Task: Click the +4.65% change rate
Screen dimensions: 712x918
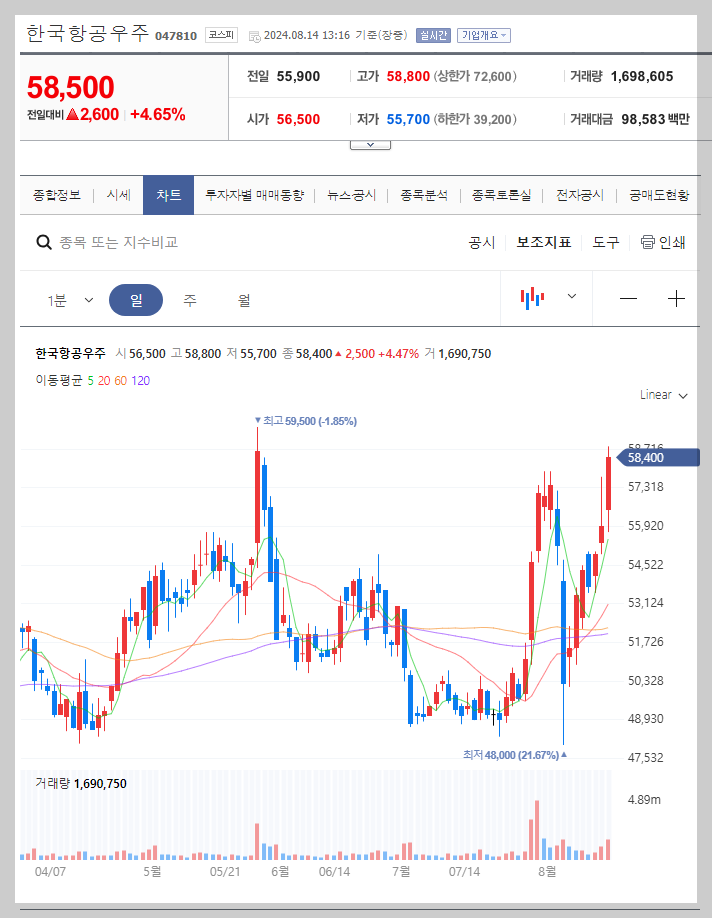Action: pos(158,114)
